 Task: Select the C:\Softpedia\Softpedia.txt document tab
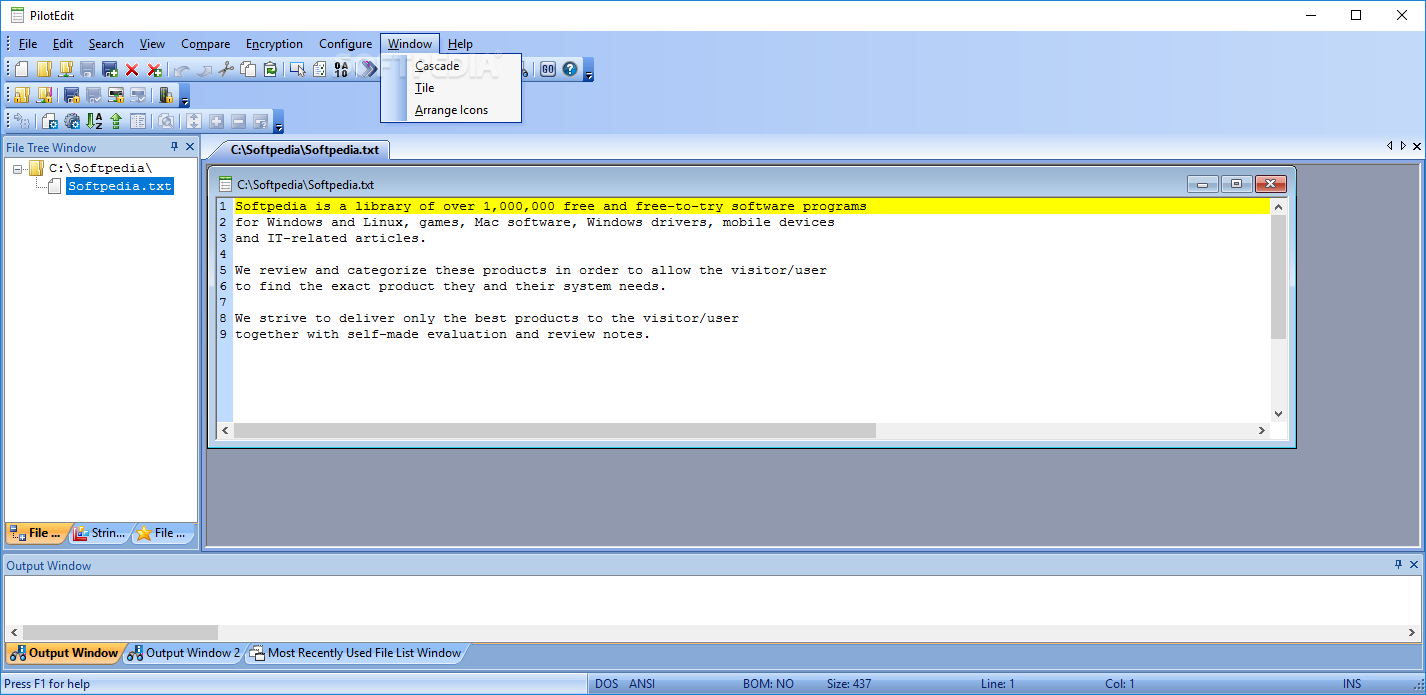point(304,150)
